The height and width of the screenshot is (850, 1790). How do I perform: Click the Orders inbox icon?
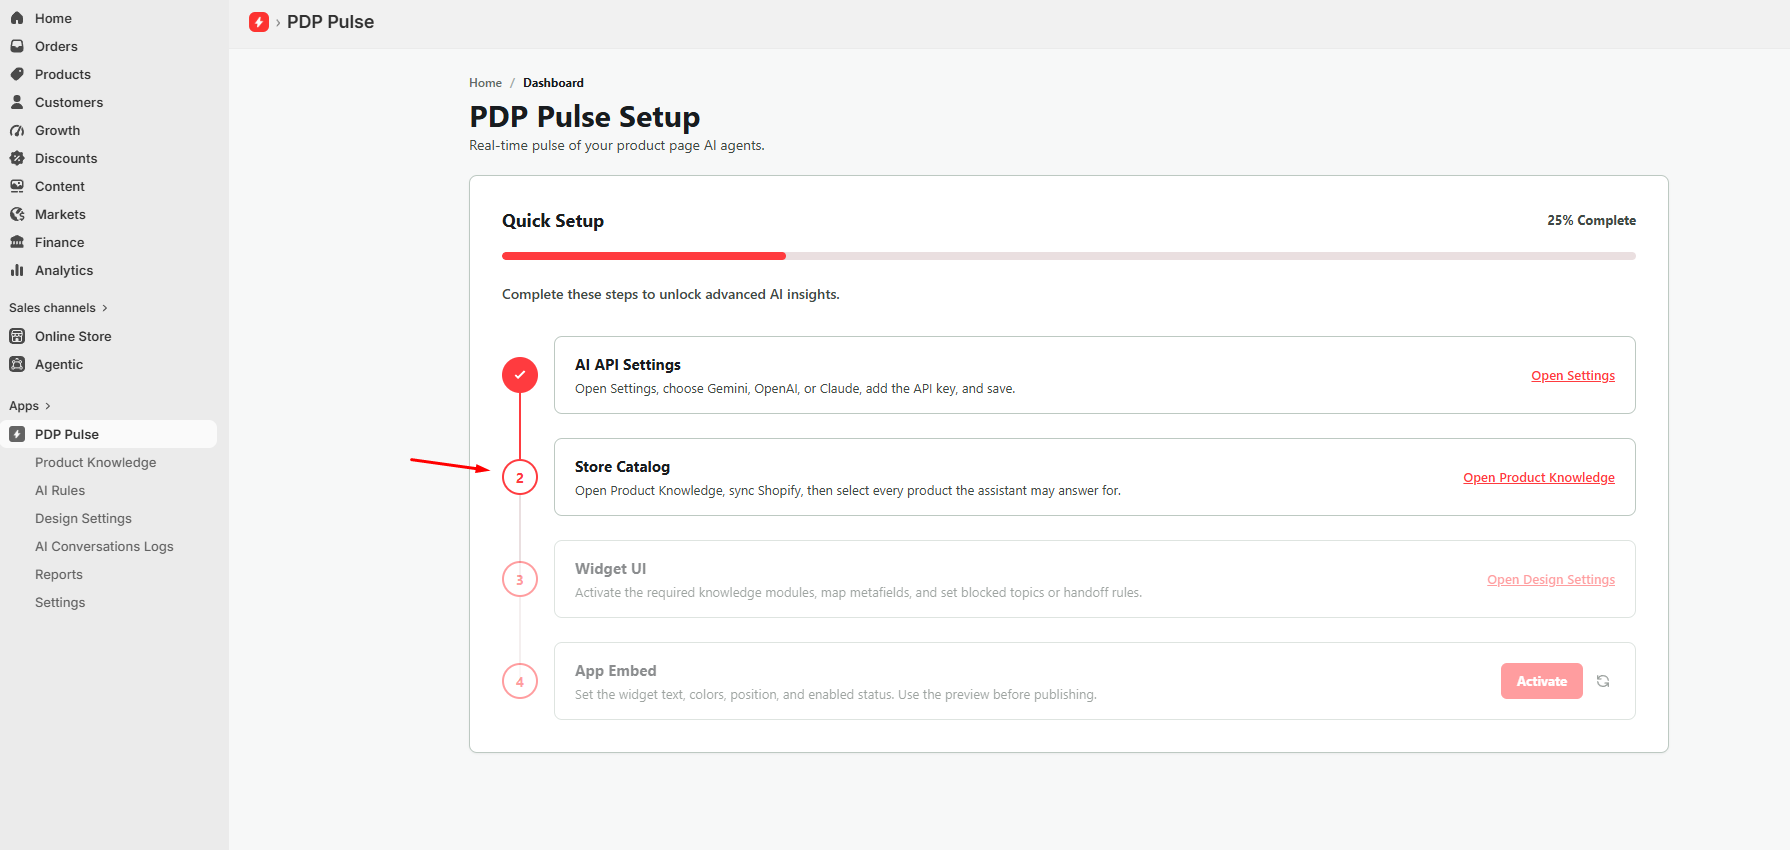[17, 46]
